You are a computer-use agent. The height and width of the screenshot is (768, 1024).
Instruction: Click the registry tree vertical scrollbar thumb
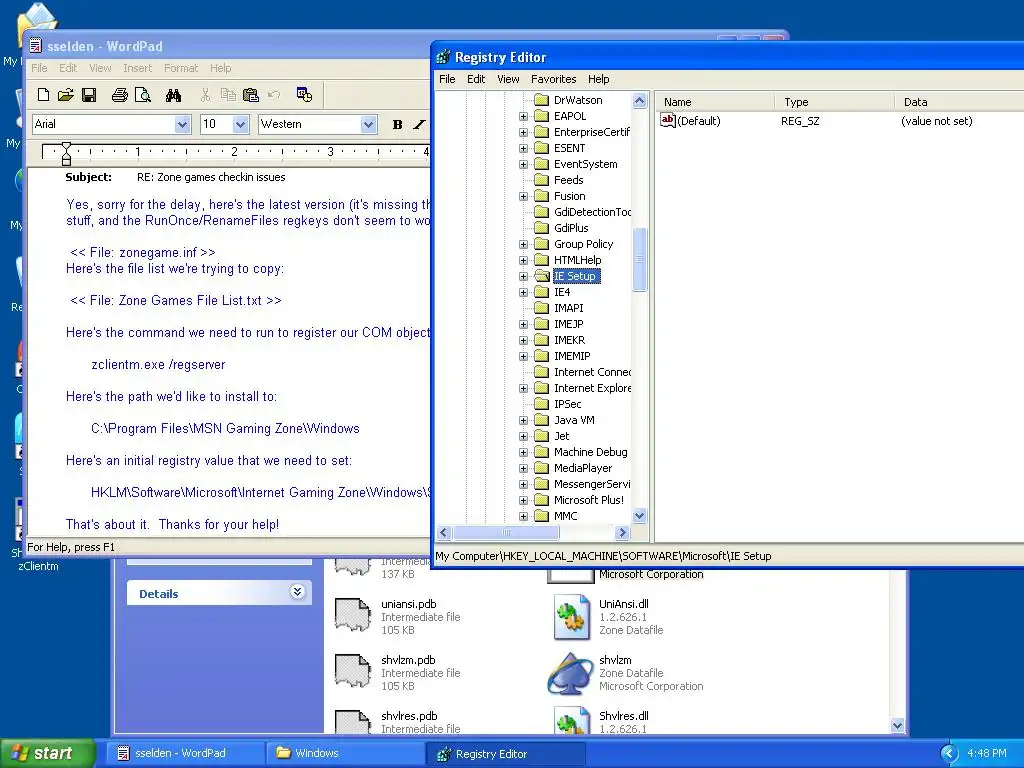click(x=639, y=259)
